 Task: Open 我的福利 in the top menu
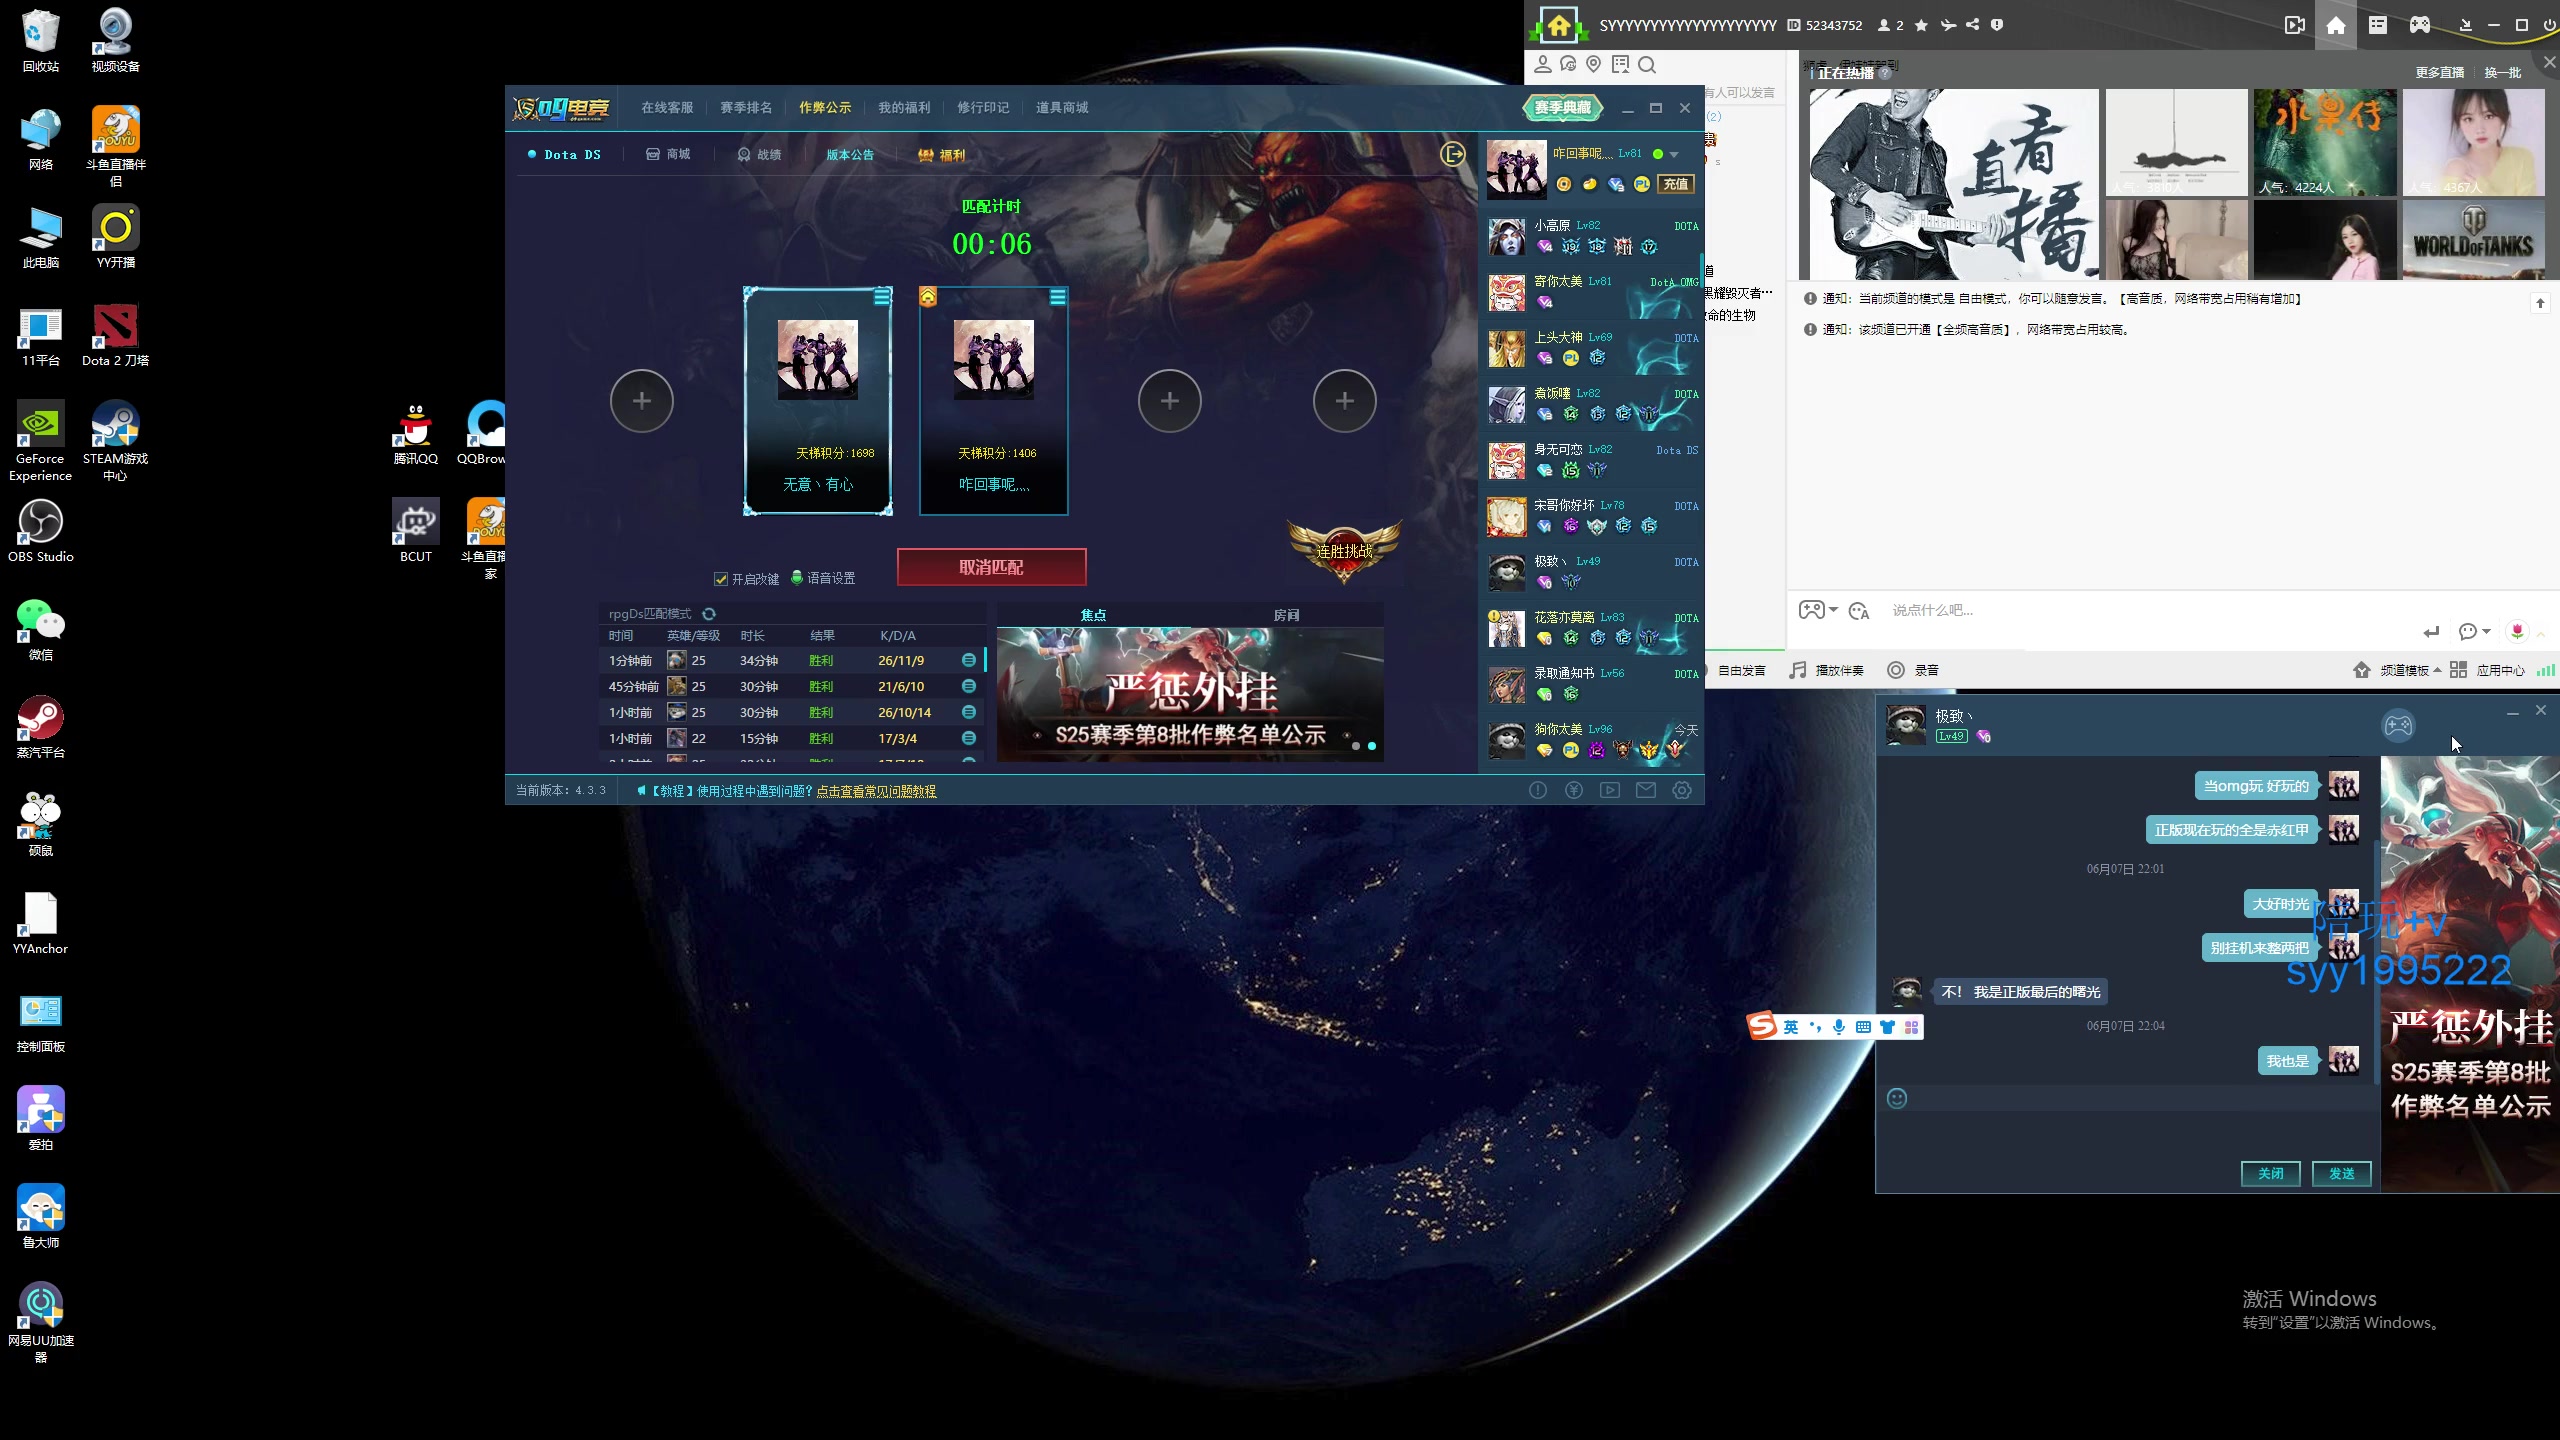(904, 107)
